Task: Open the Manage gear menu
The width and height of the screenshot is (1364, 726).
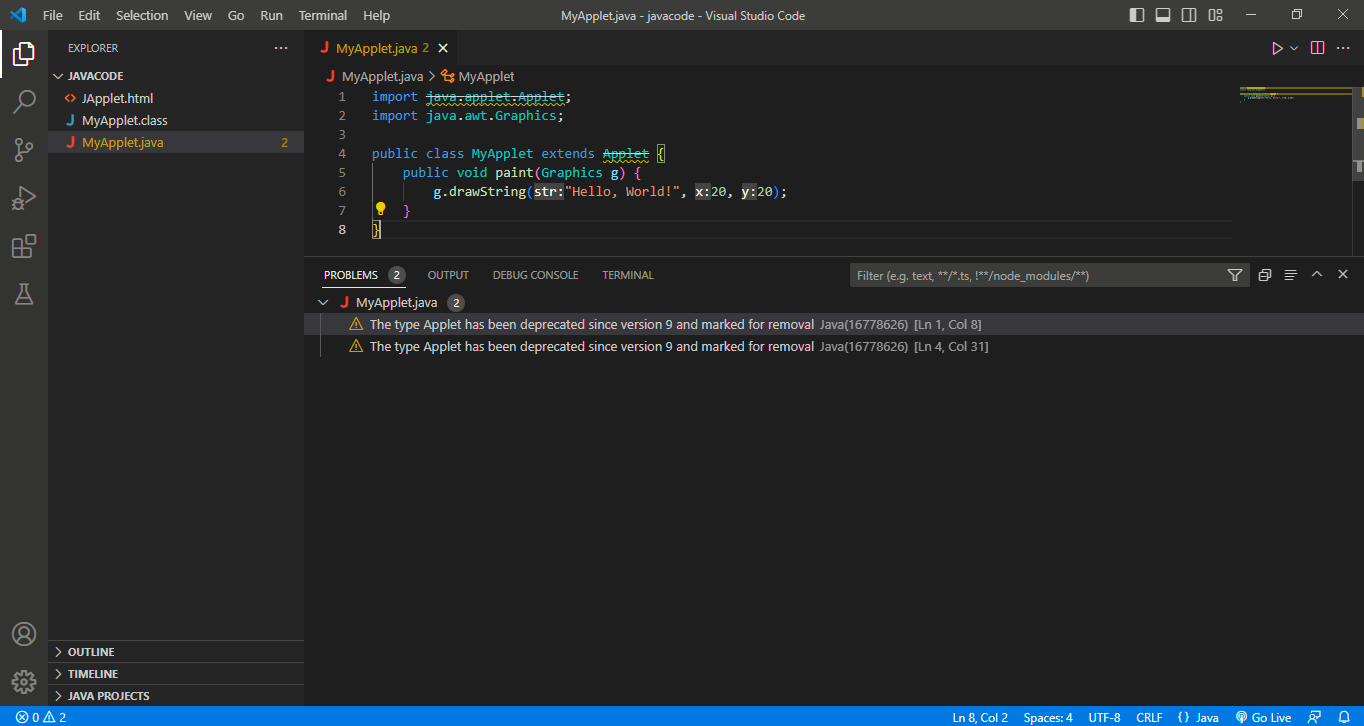Action: click(x=24, y=682)
